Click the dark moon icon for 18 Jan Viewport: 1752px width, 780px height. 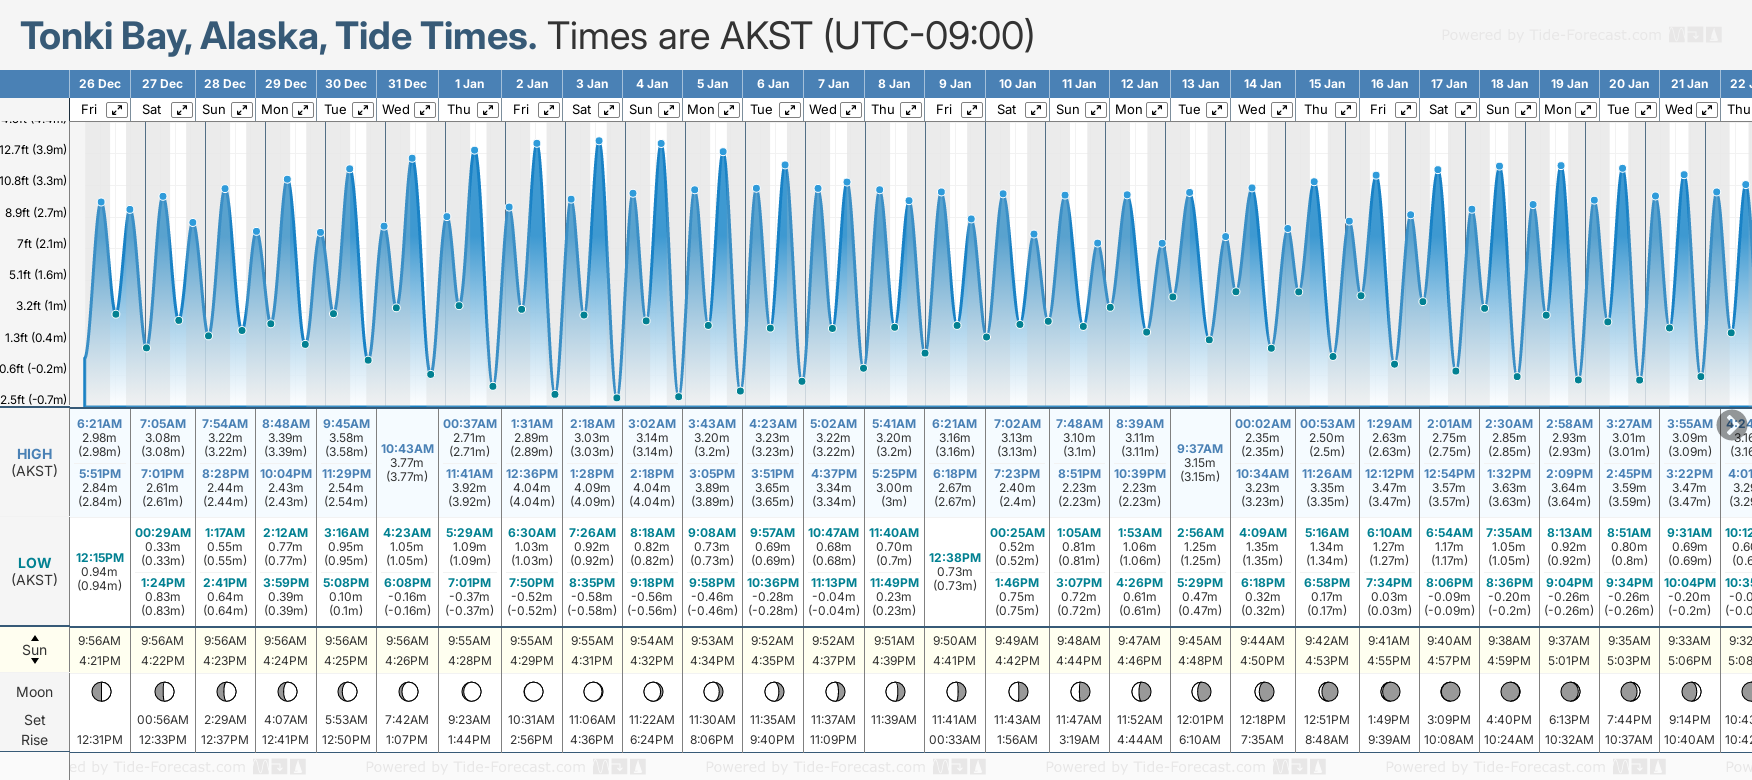(x=1510, y=692)
